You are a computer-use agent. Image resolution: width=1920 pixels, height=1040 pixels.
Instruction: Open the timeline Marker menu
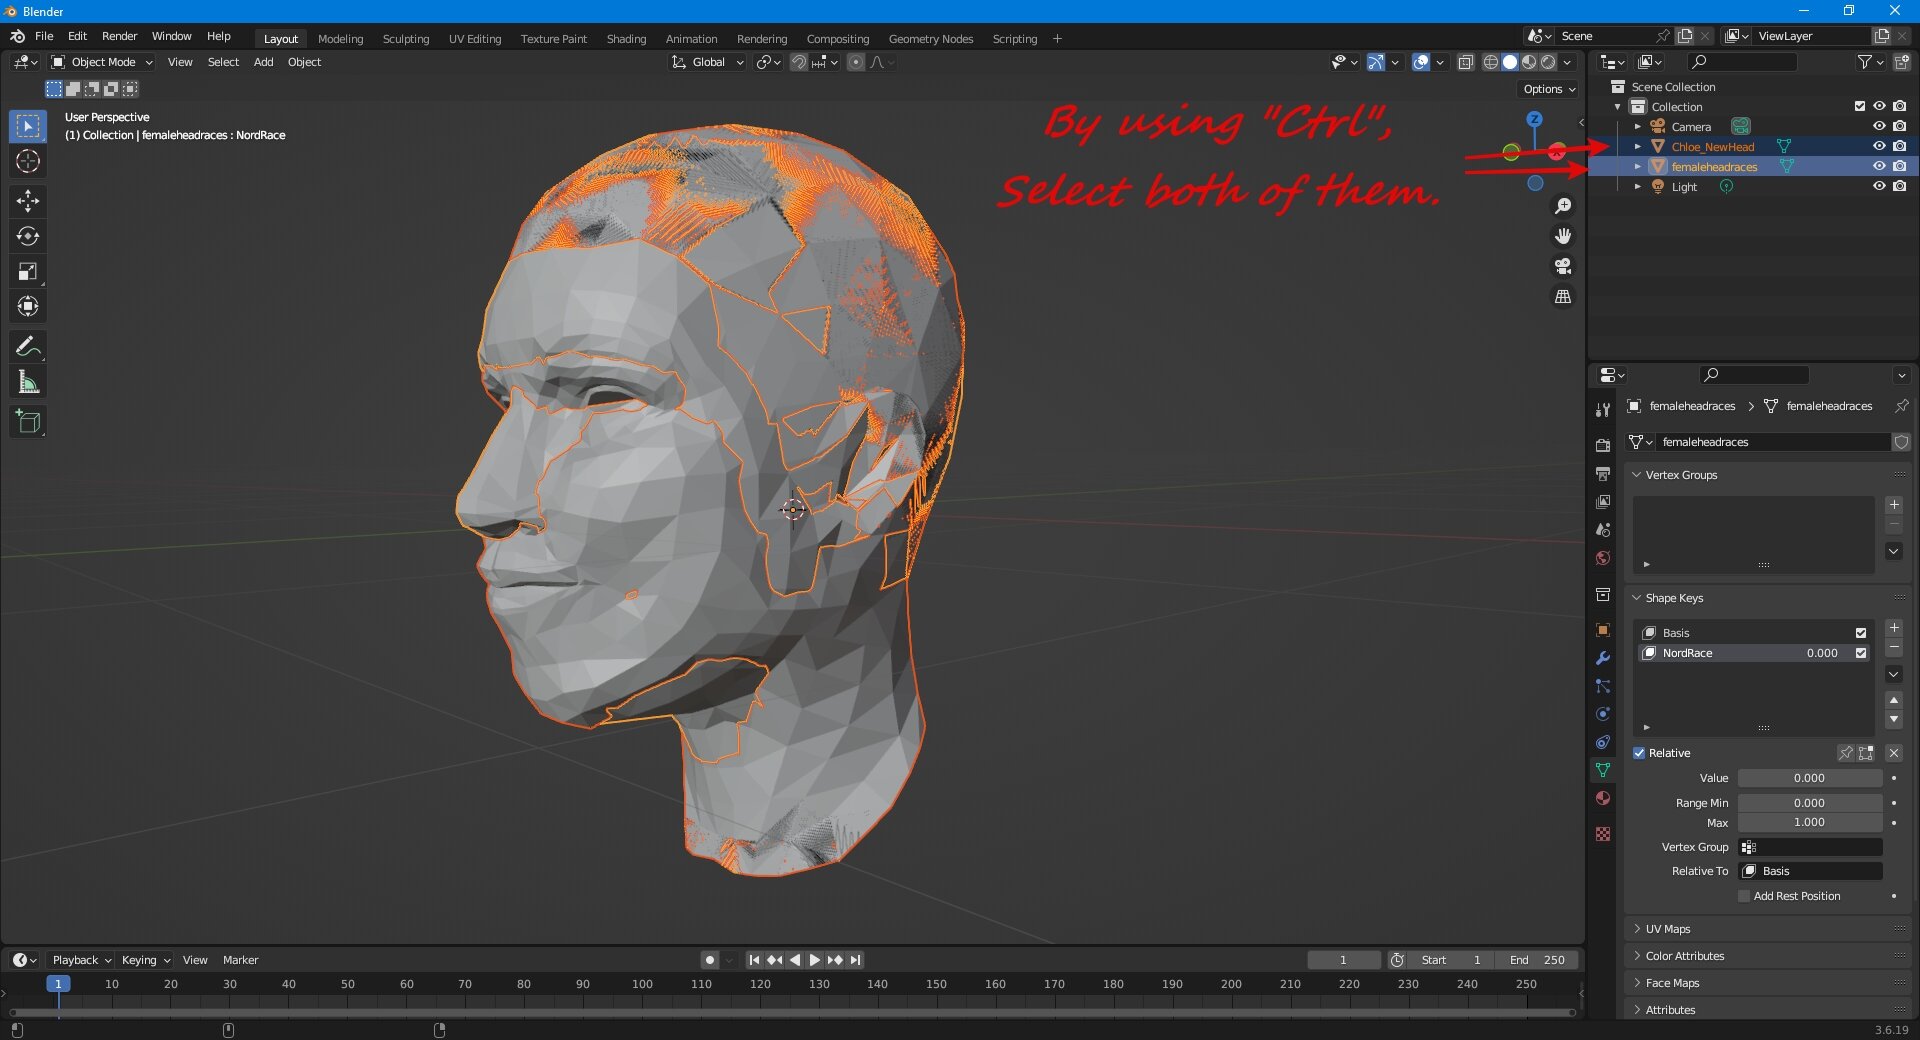pyautogui.click(x=240, y=960)
